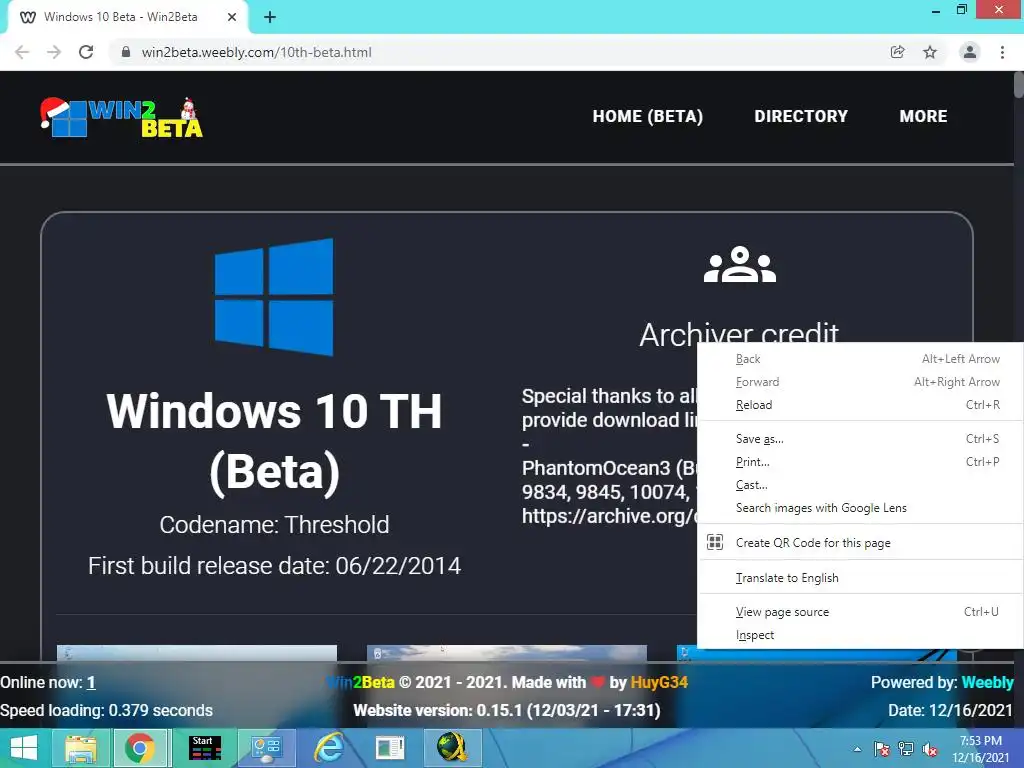1024x768 pixels.
Task: Click the Website version 0.15.1 text
Action: [507, 711]
